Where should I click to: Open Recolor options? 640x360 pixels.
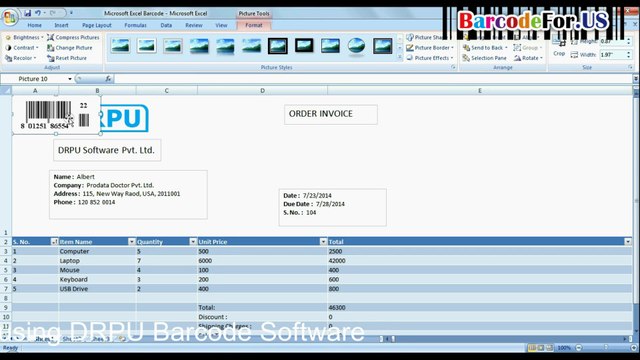tap(20, 58)
